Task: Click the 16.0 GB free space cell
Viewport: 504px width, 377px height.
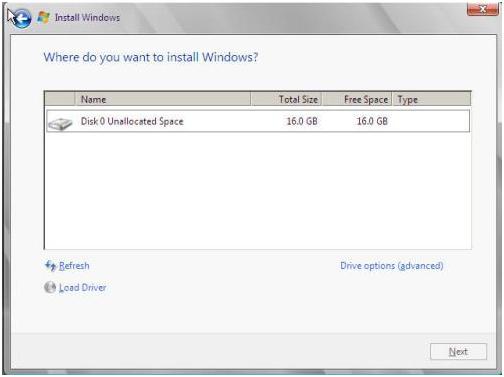Action: pos(372,121)
